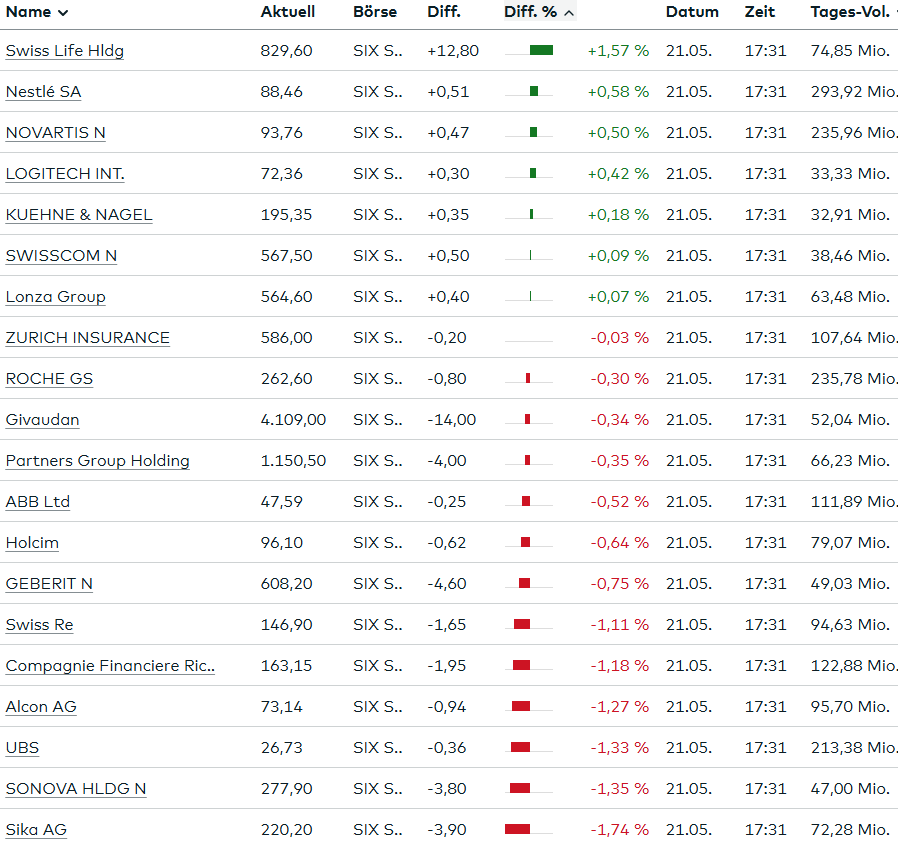This screenshot has height=849, width=898.
Task: Select Sika AG's price 220,20
Action: coord(286,830)
